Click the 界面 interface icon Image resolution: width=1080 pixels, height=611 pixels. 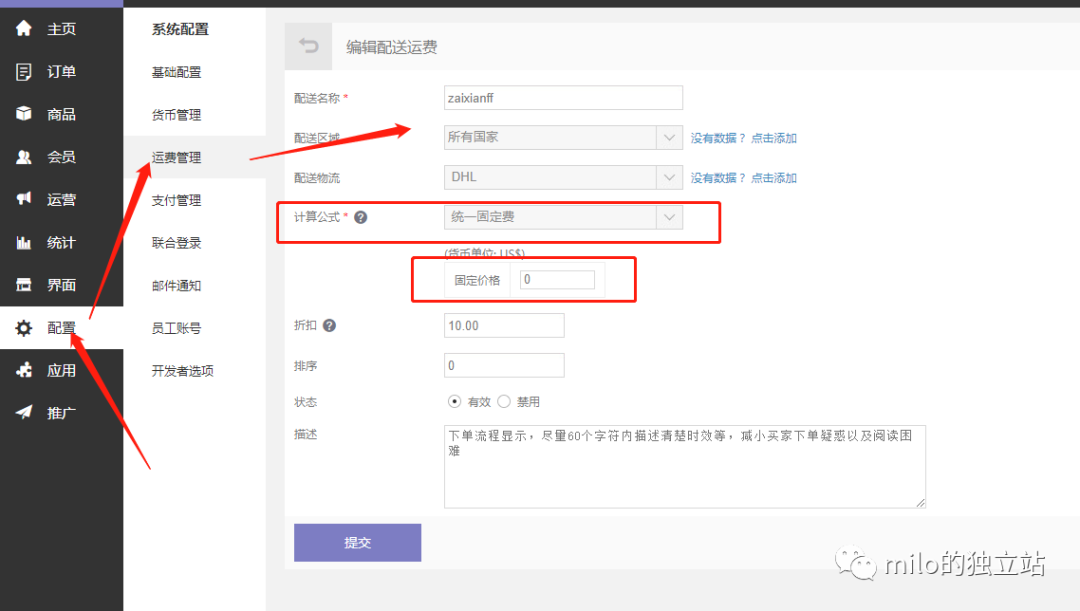[25, 284]
